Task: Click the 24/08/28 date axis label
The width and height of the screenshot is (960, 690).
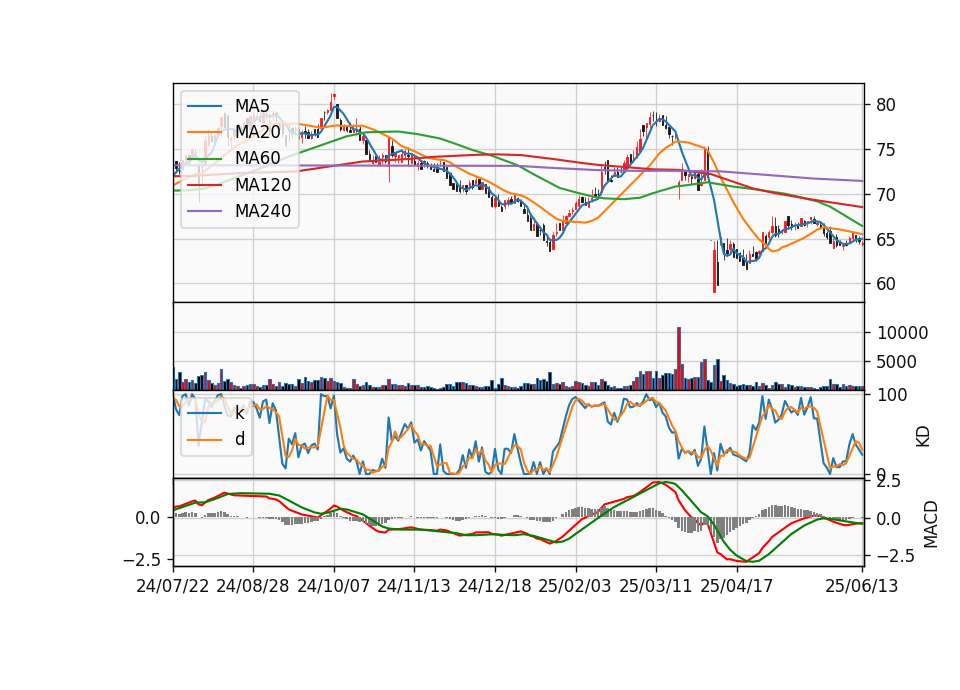Action: coord(253,586)
